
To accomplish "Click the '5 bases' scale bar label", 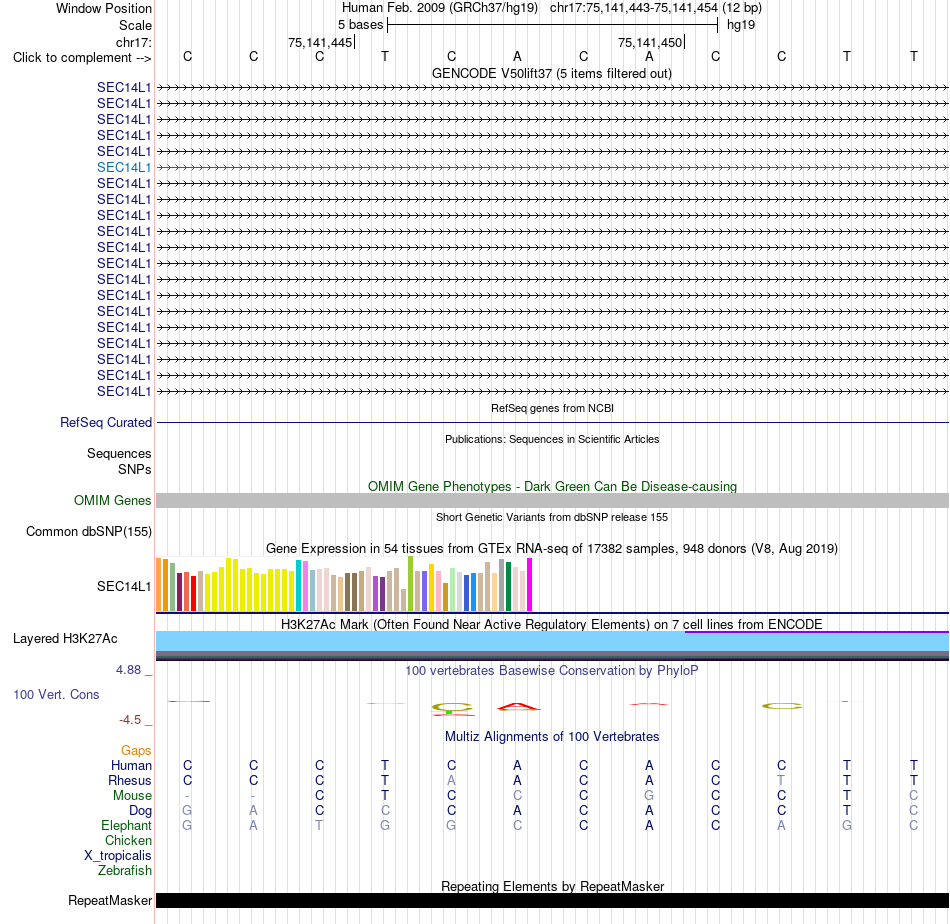I will (x=360, y=25).
